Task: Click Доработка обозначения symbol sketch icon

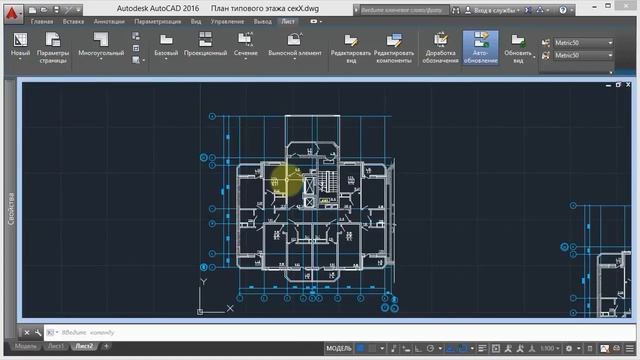Action: pos(440,40)
